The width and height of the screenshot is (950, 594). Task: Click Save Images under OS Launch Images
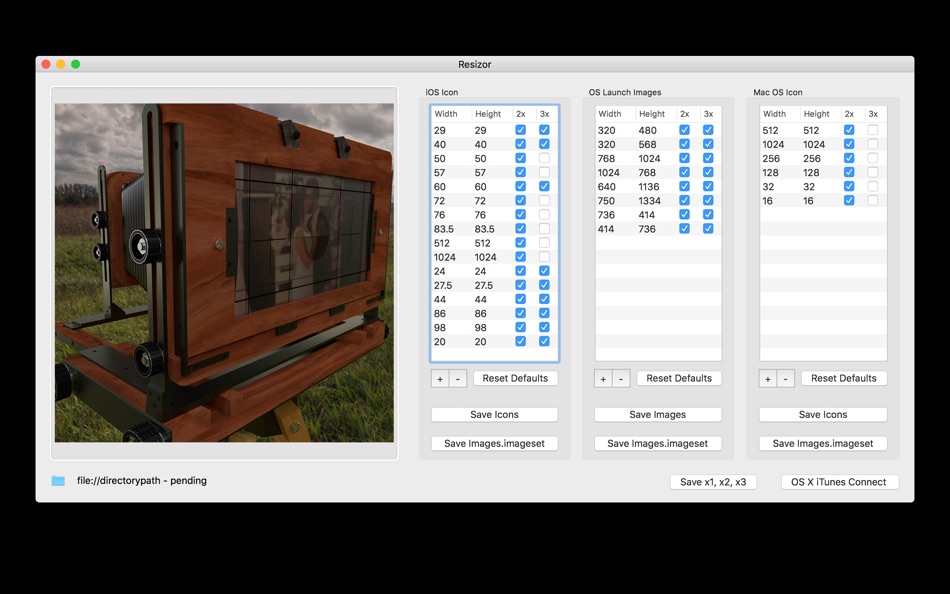click(x=658, y=414)
